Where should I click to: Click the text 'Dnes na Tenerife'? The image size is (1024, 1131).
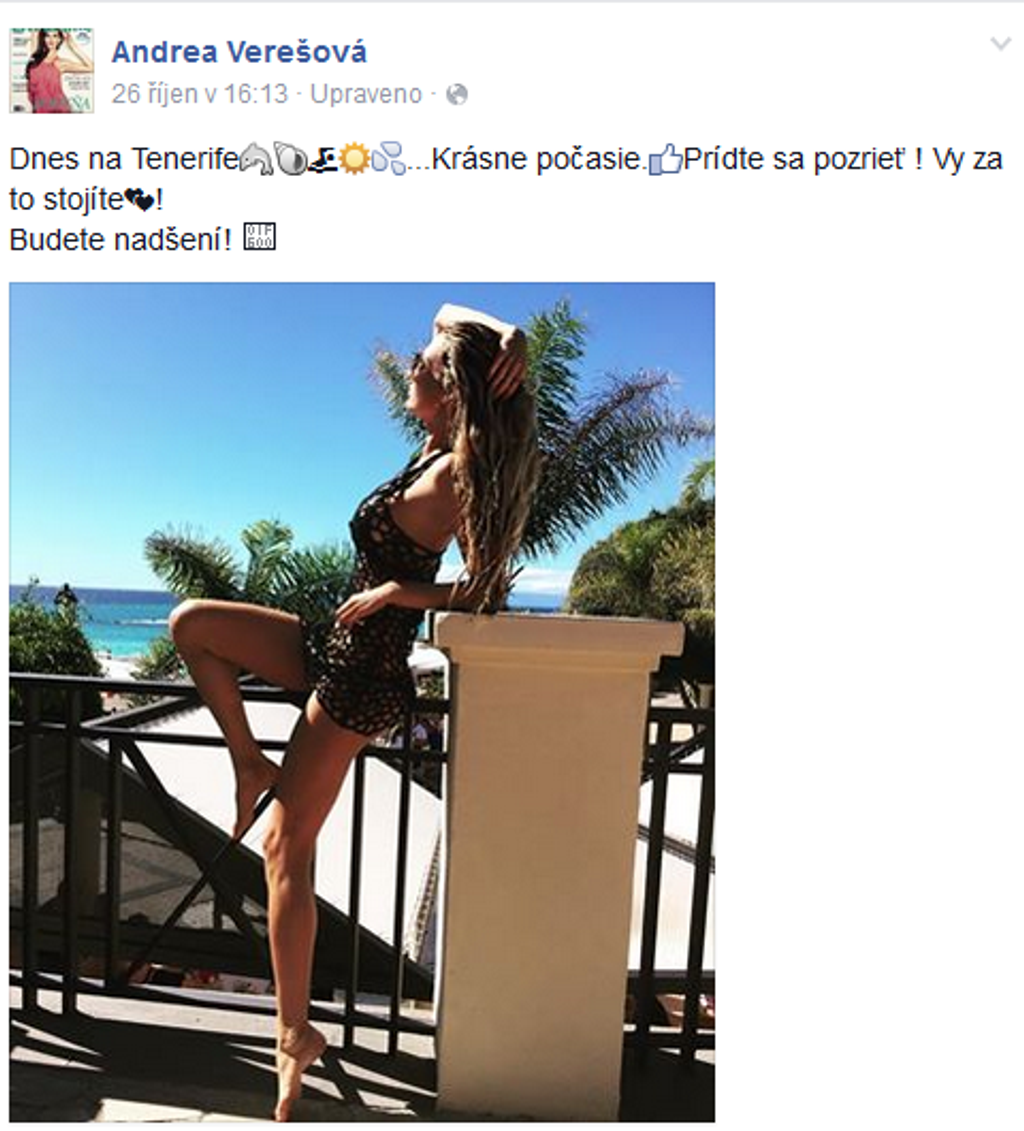[123, 159]
